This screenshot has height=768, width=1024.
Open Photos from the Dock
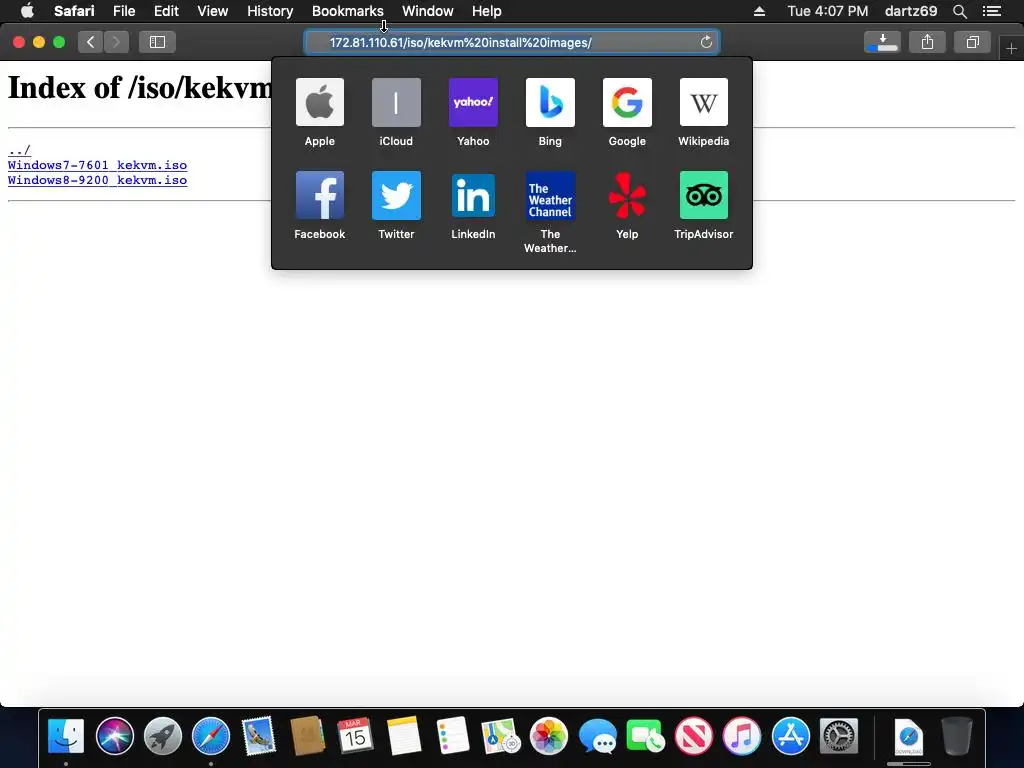click(549, 736)
